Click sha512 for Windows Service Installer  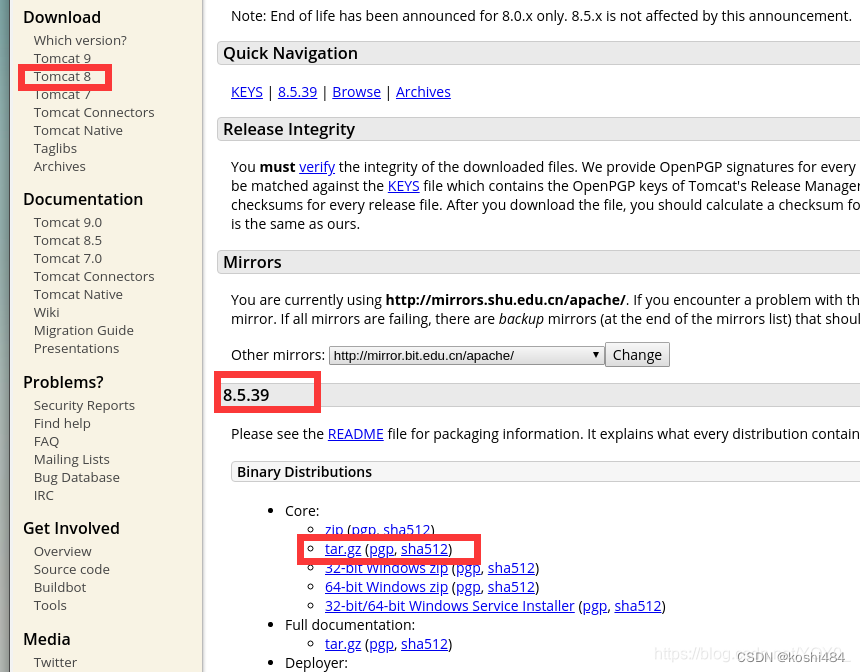[638, 606]
